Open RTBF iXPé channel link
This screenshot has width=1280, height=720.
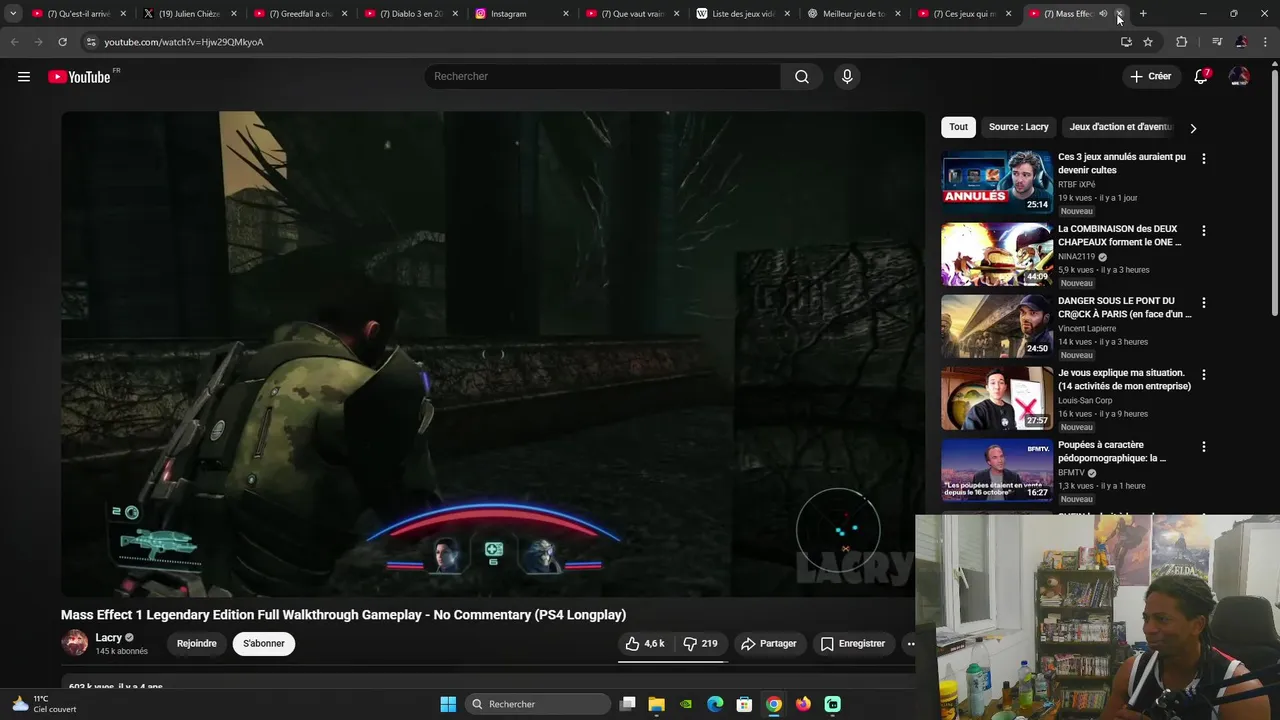(x=1077, y=184)
